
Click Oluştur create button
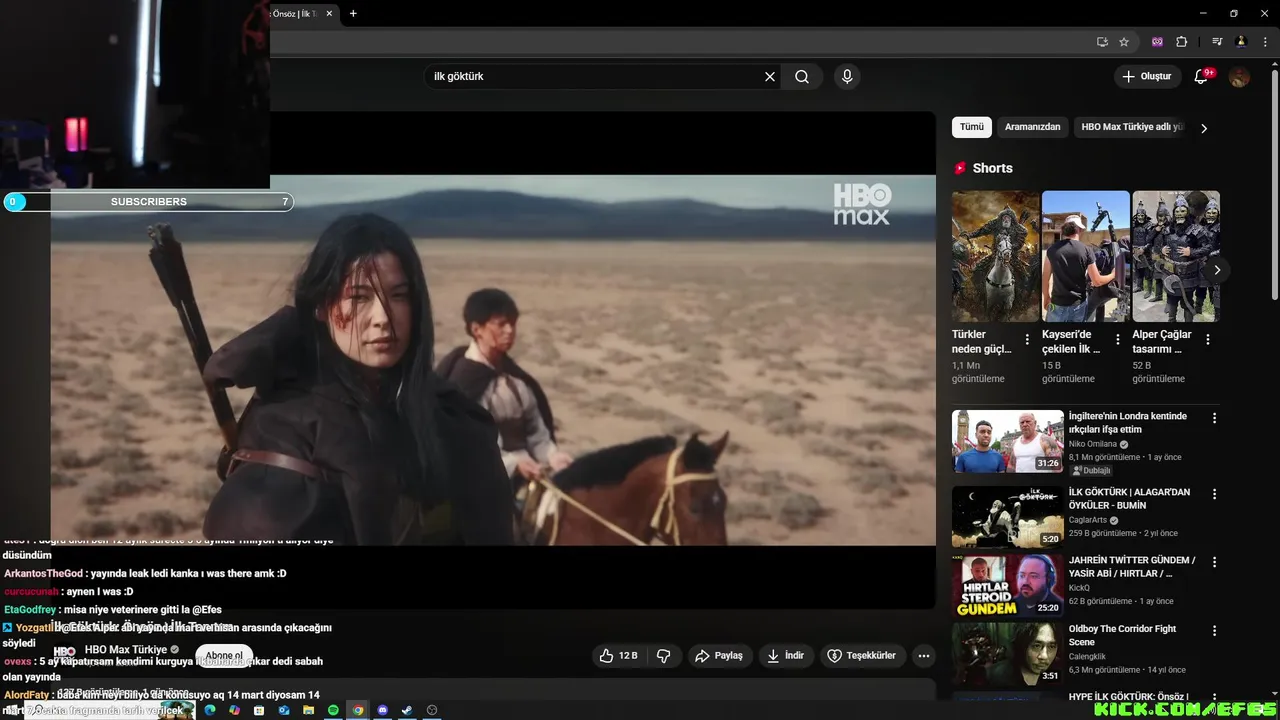pos(1147,77)
